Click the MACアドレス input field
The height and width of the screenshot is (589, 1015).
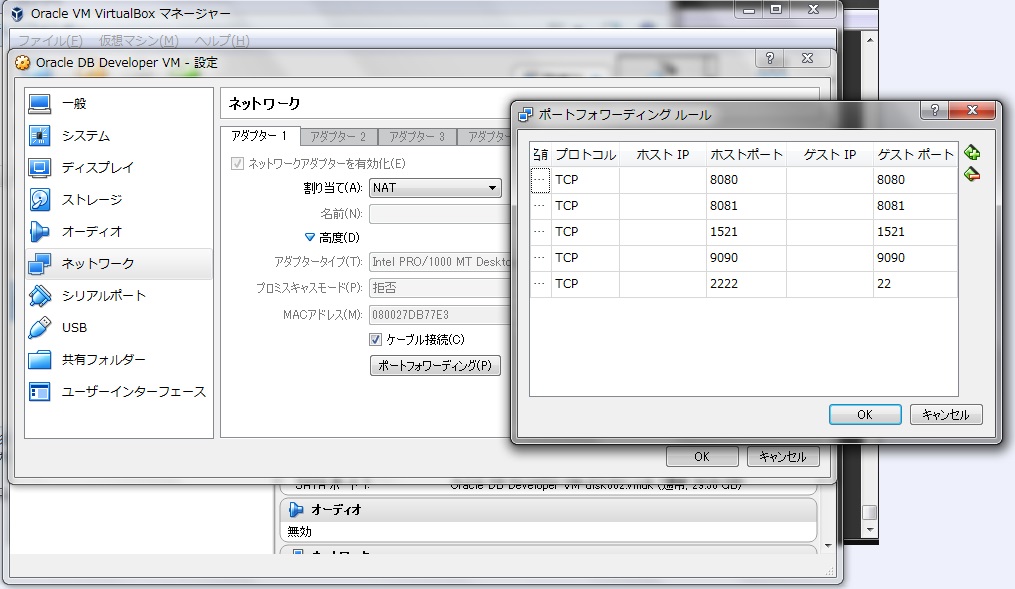pyautogui.click(x=440, y=315)
